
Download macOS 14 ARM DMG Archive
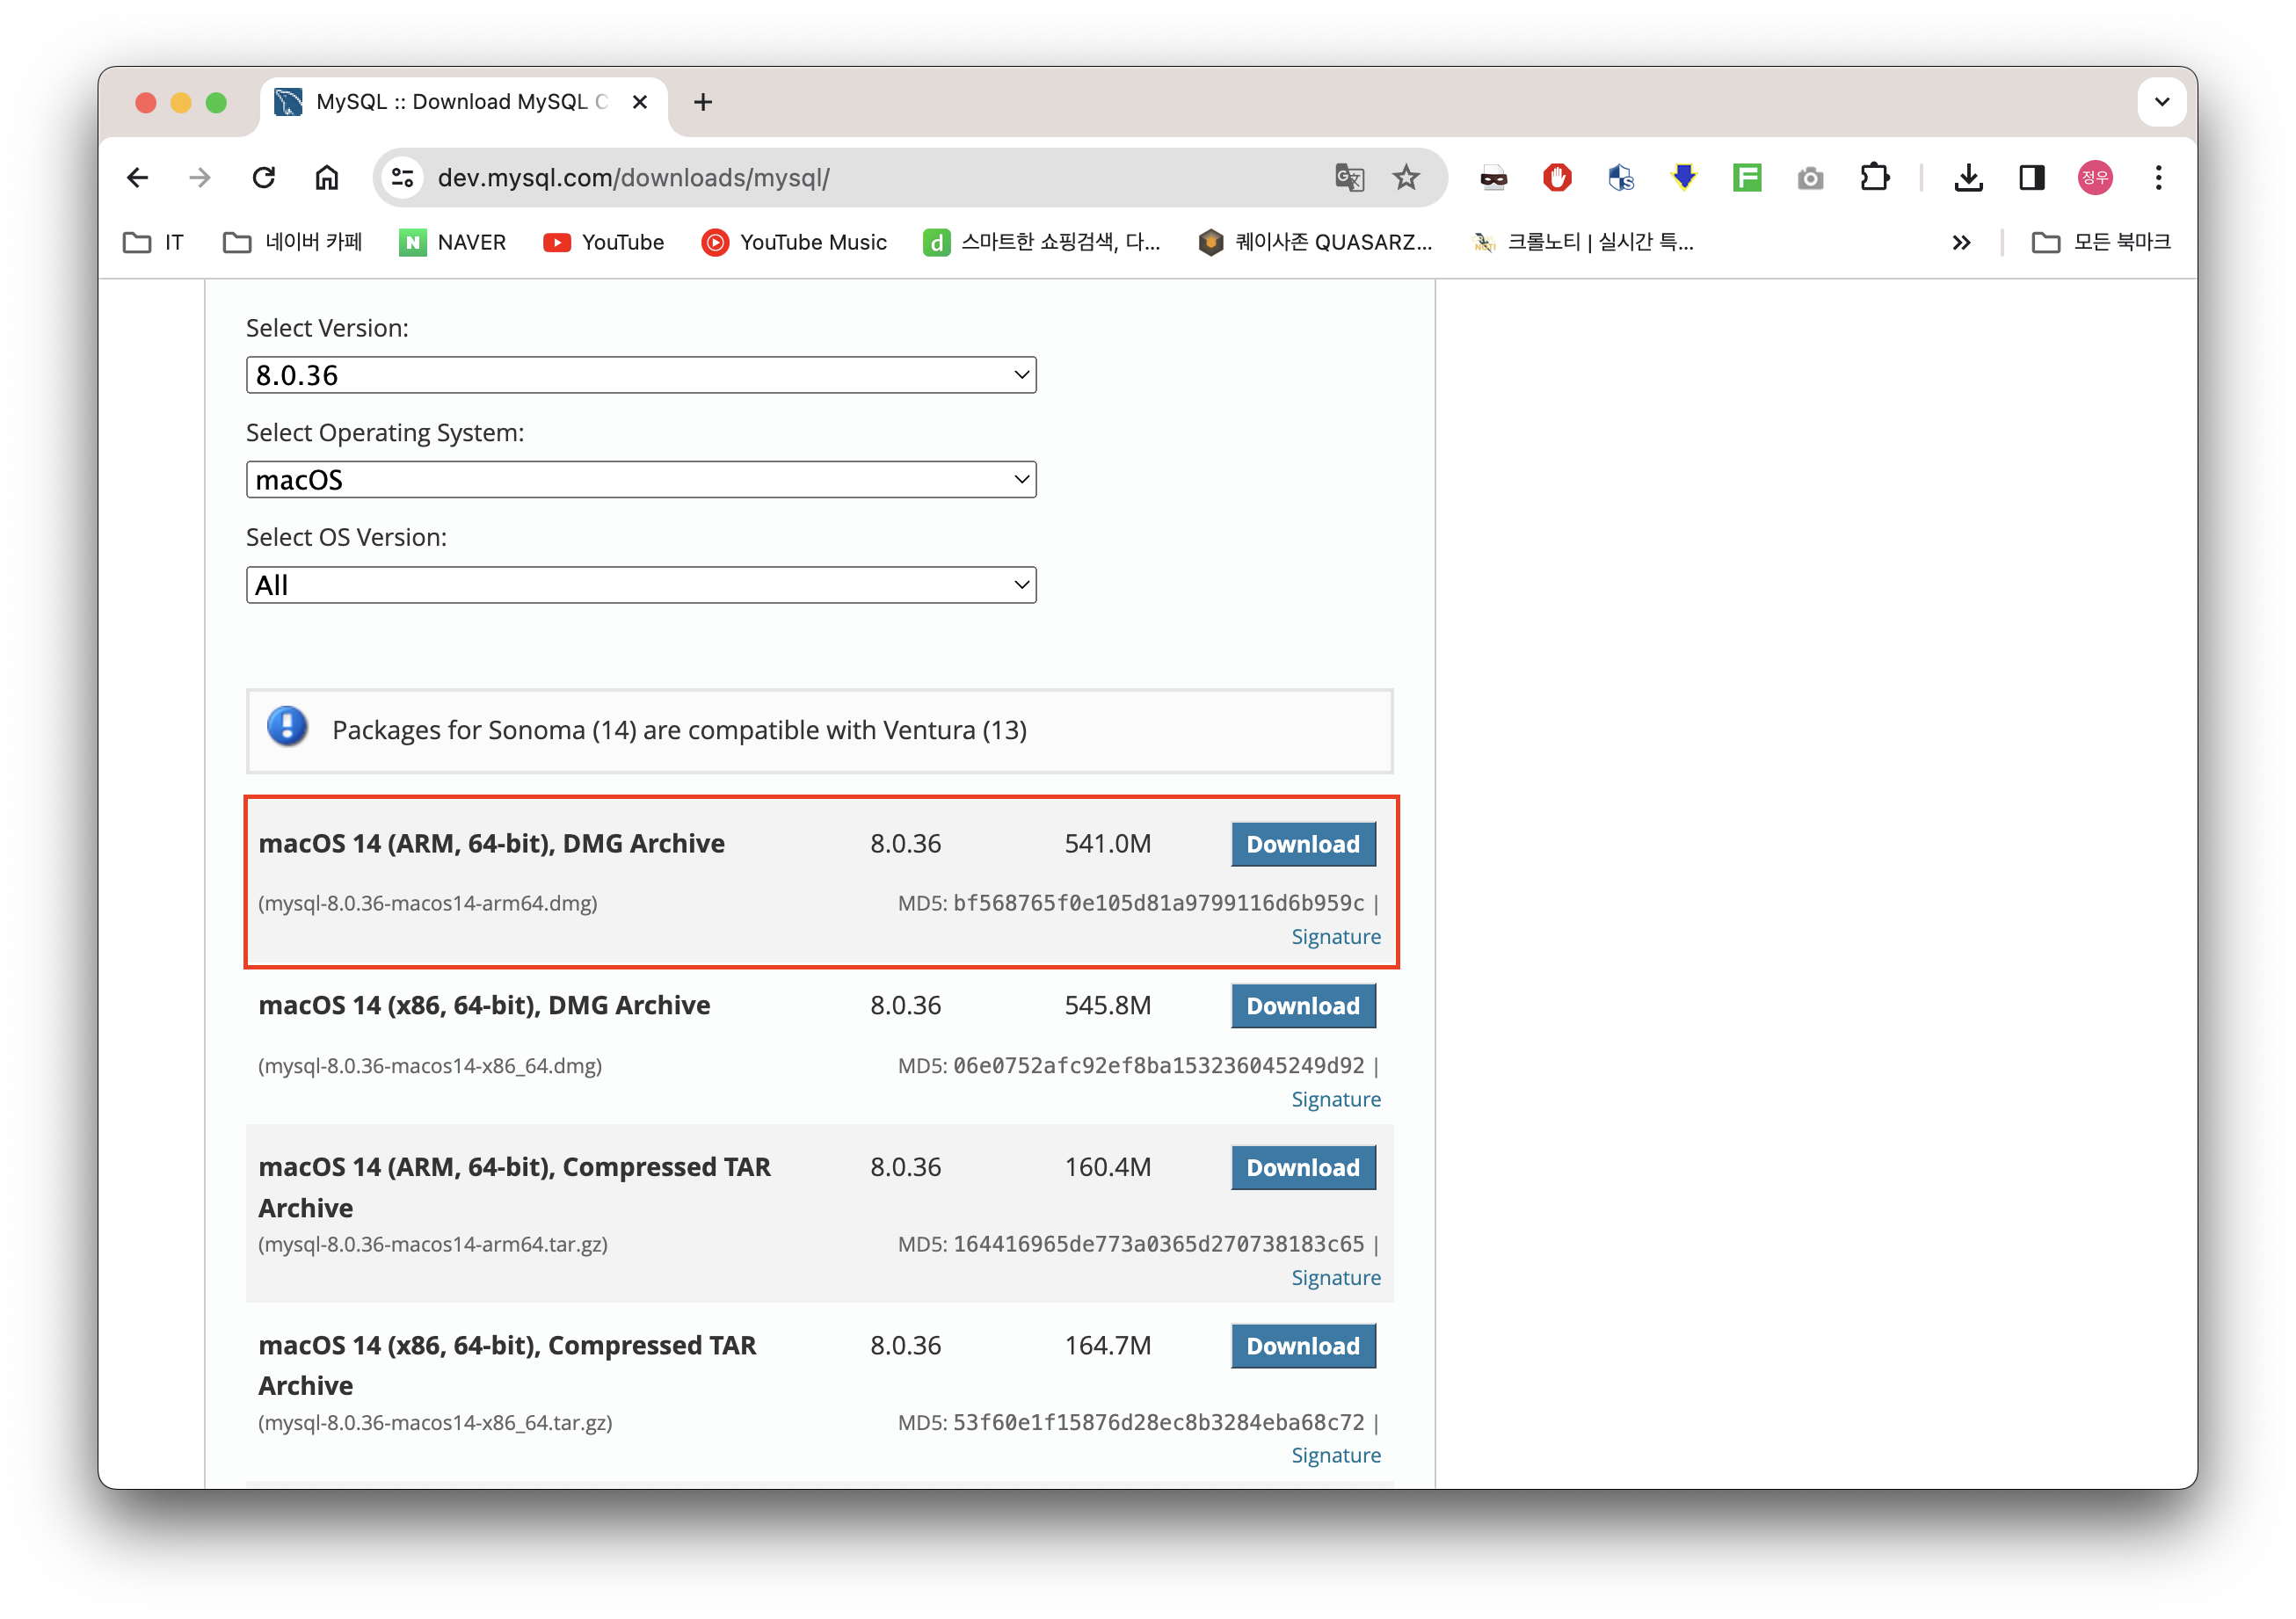[1302, 844]
